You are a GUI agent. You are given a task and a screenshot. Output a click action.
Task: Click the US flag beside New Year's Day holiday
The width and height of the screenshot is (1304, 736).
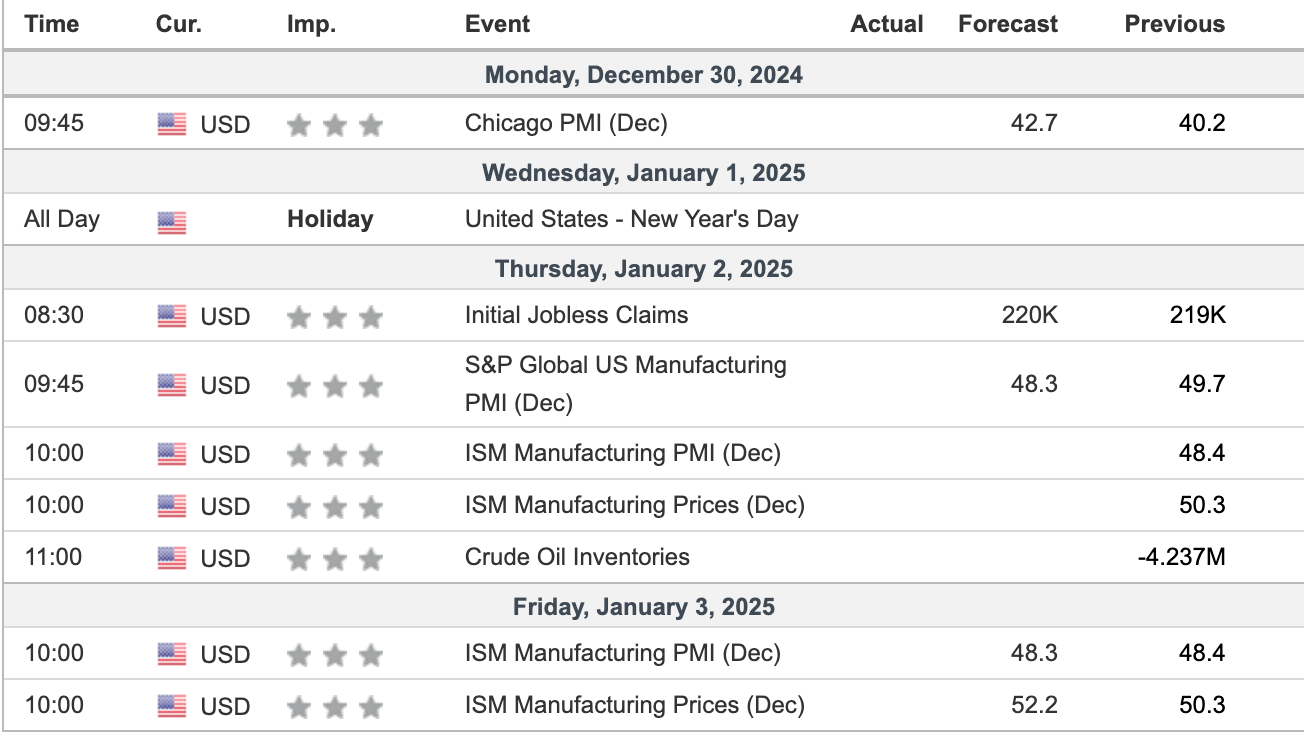click(x=172, y=221)
